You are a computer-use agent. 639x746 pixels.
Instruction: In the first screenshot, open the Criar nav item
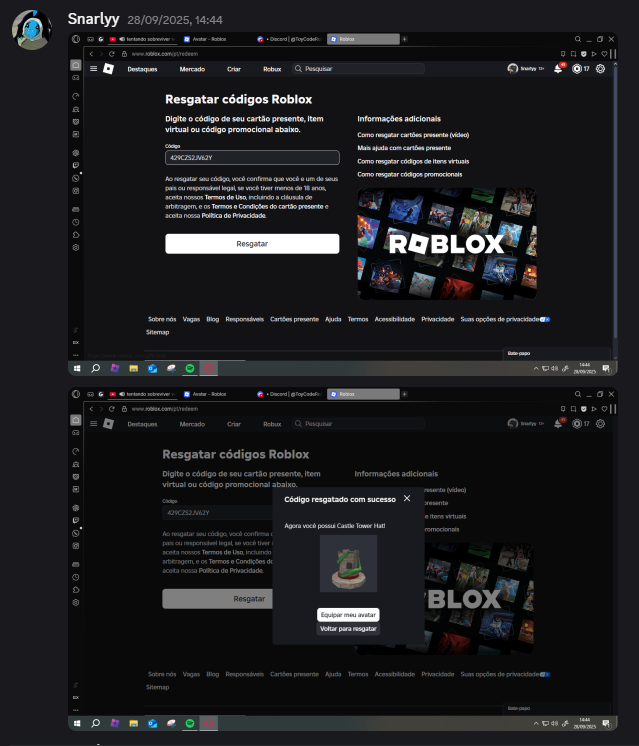(234, 69)
